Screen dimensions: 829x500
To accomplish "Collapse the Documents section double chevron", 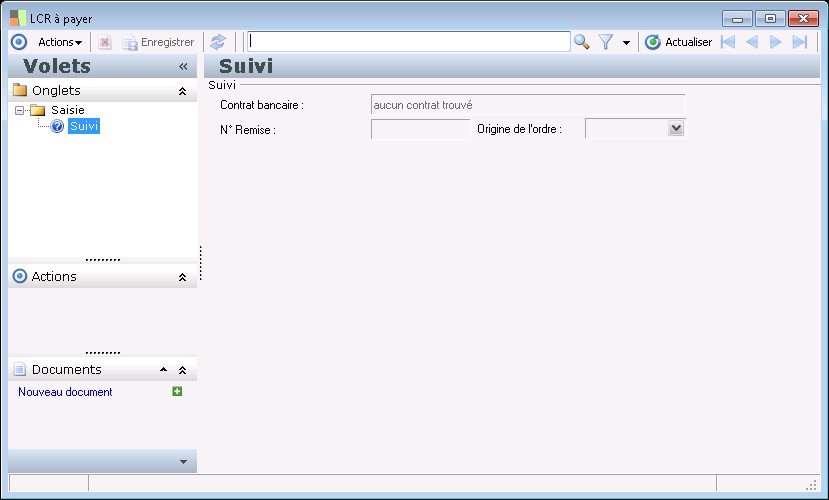I will 182,370.
